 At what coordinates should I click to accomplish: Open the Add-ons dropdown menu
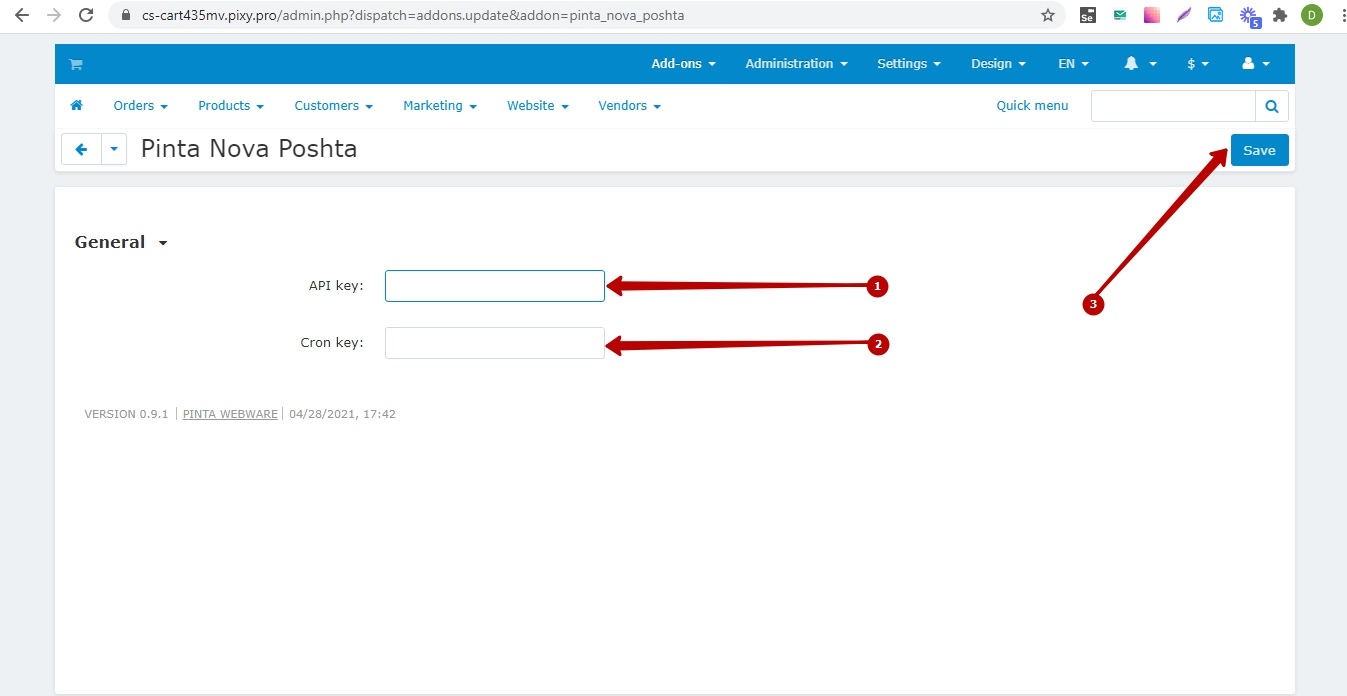click(683, 63)
